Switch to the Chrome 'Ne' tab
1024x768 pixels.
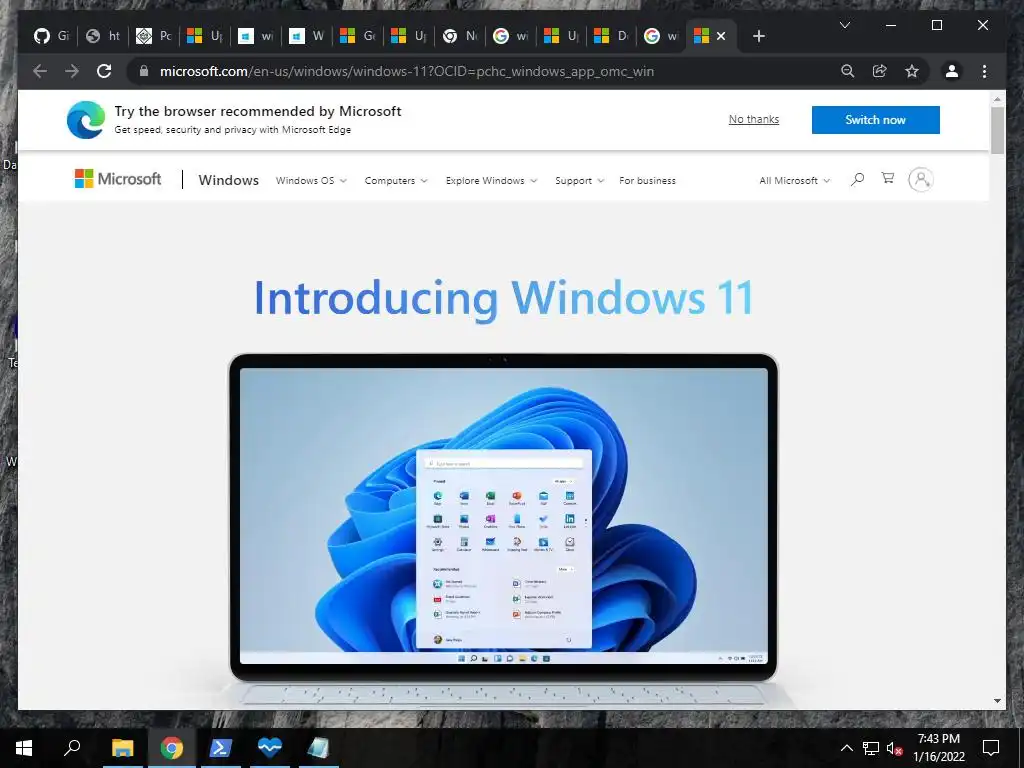(459, 36)
